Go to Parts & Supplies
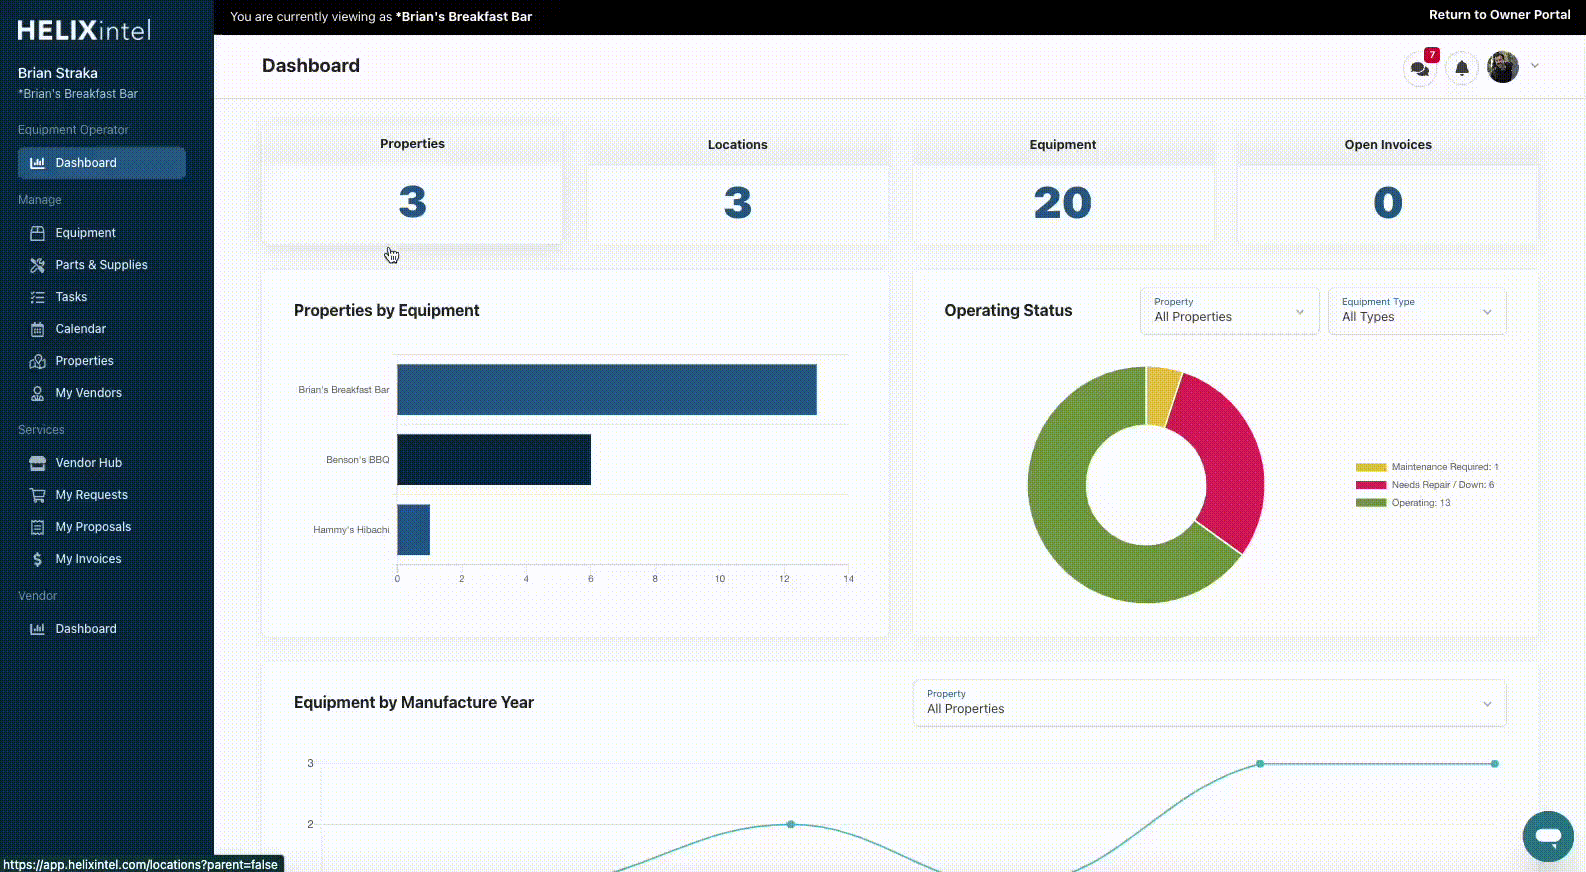 click(x=101, y=265)
